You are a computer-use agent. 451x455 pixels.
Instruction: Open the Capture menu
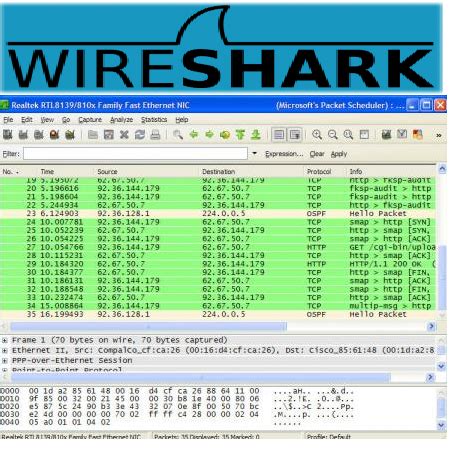pyautogui.click(x=90, y=120)
